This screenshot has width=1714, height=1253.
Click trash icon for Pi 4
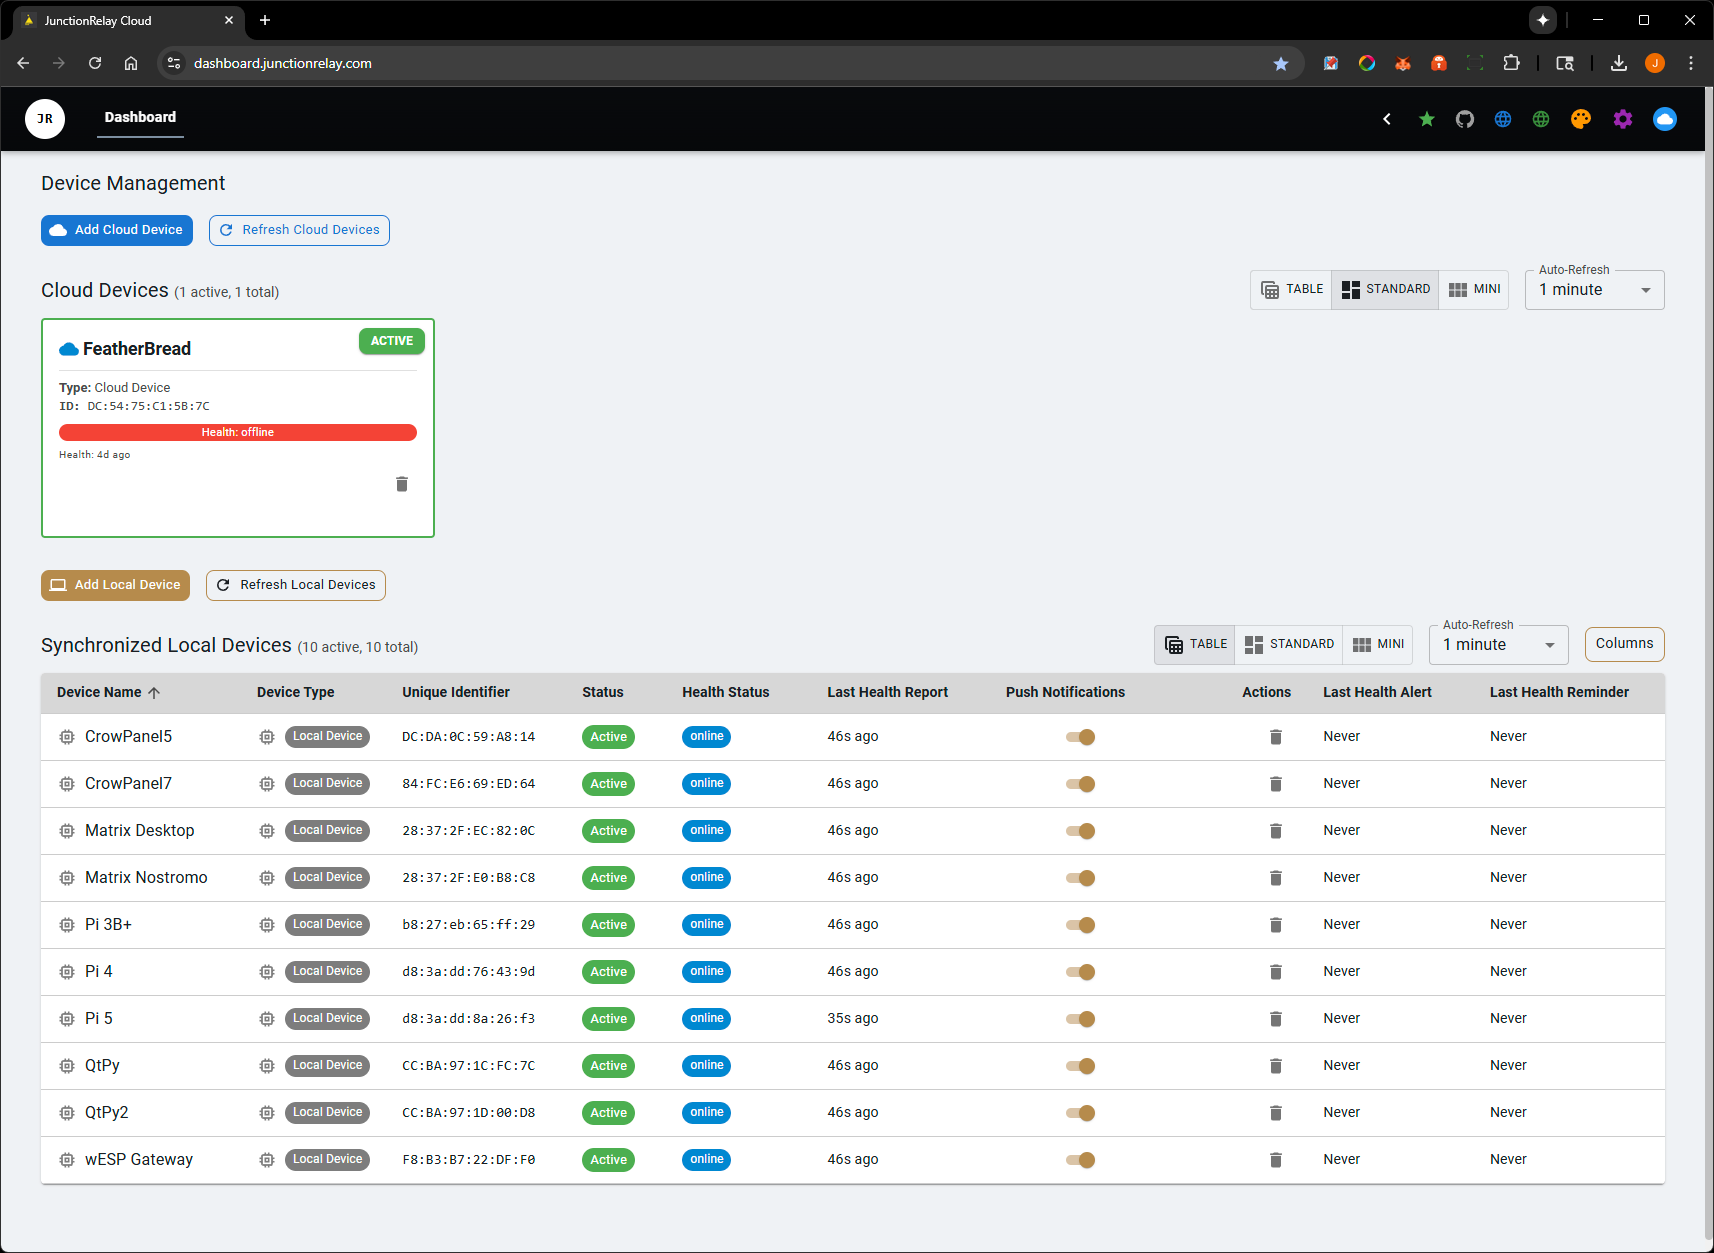click(1276, 972)
